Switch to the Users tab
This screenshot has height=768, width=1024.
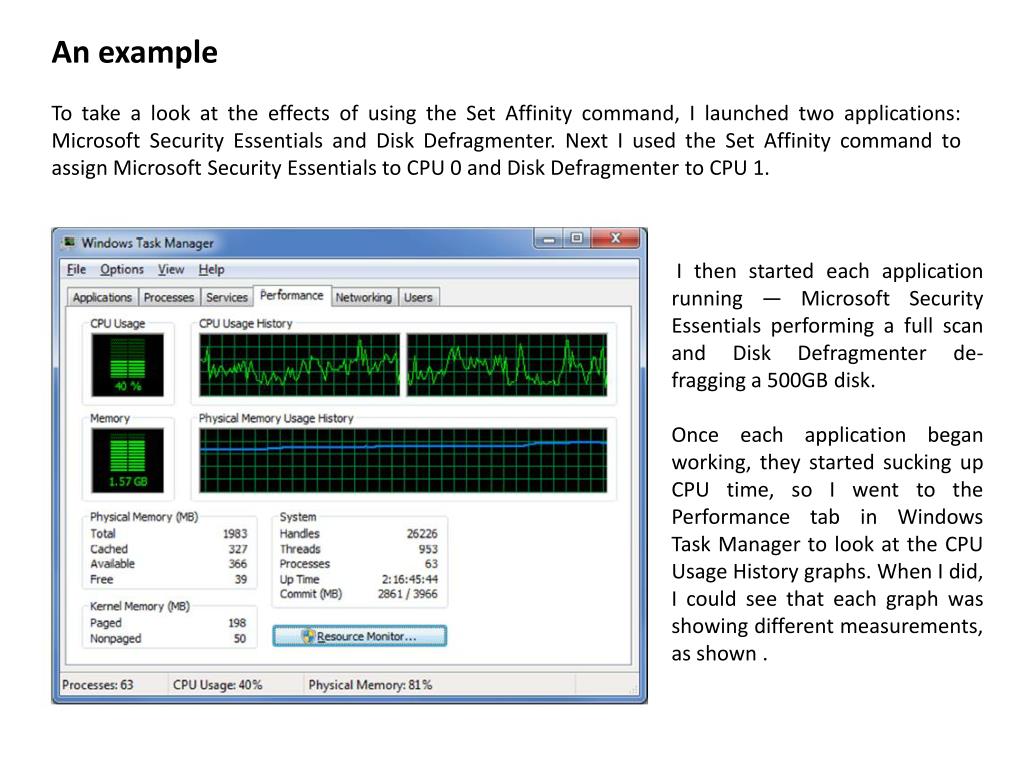[x=418, y=297]
